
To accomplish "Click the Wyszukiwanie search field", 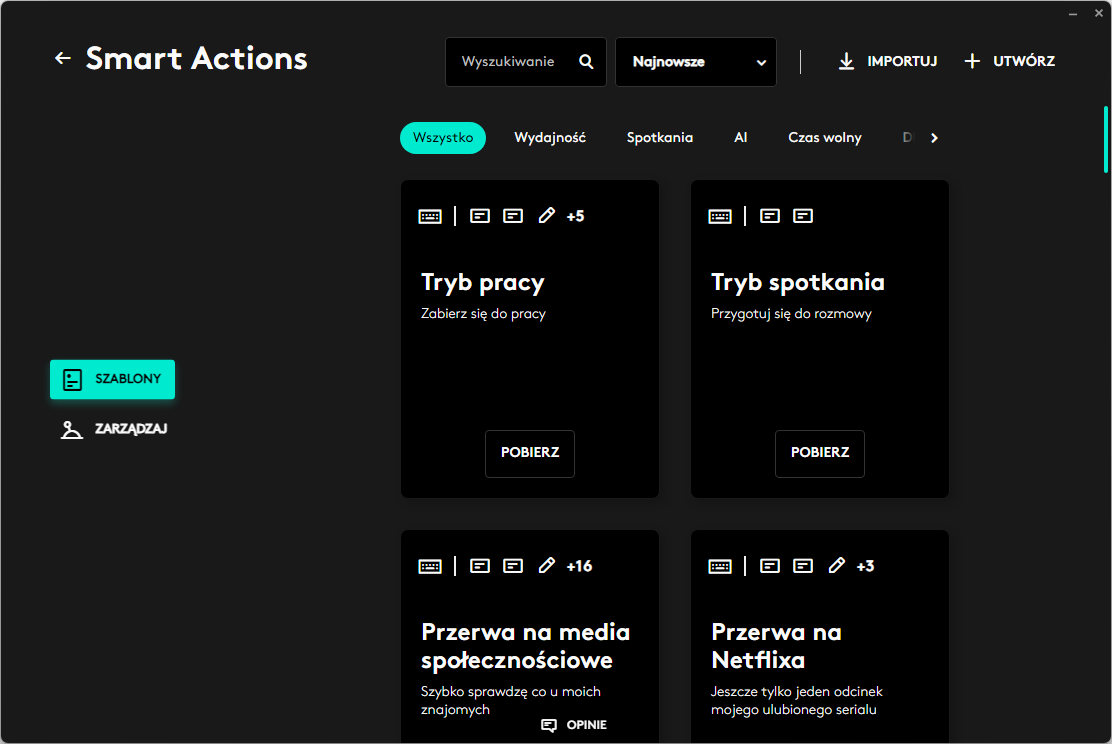I will pos(508,62).
